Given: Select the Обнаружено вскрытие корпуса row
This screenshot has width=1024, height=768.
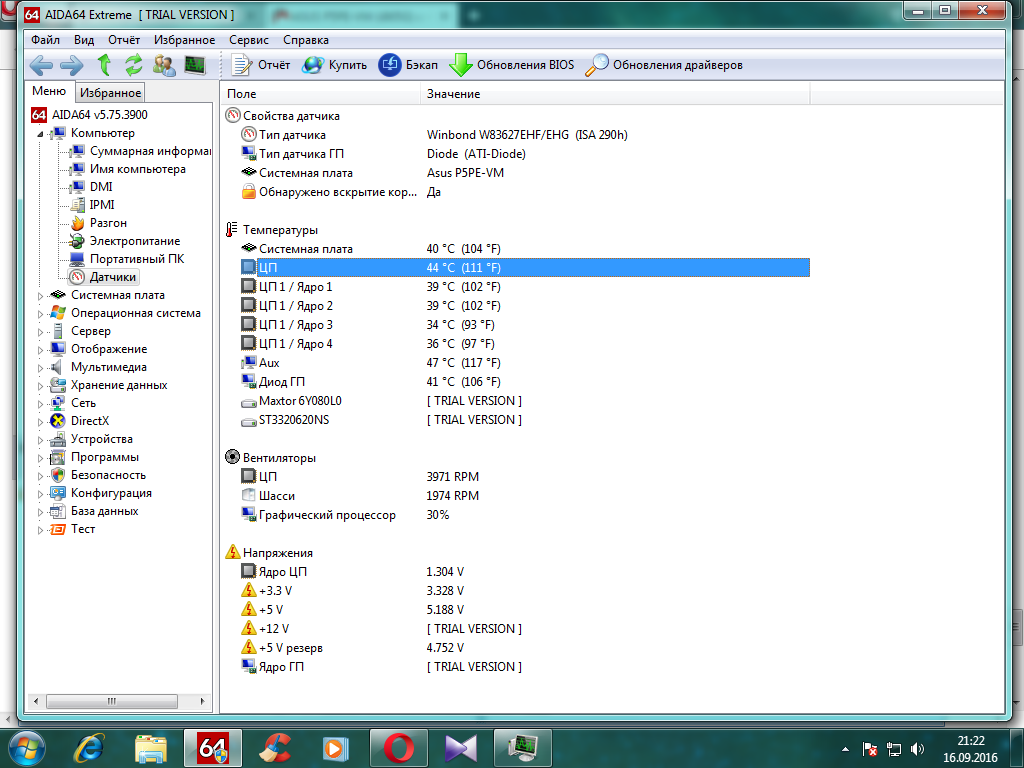Looking at the screenshot, I should pyautogui.click(x=525, y=192).
